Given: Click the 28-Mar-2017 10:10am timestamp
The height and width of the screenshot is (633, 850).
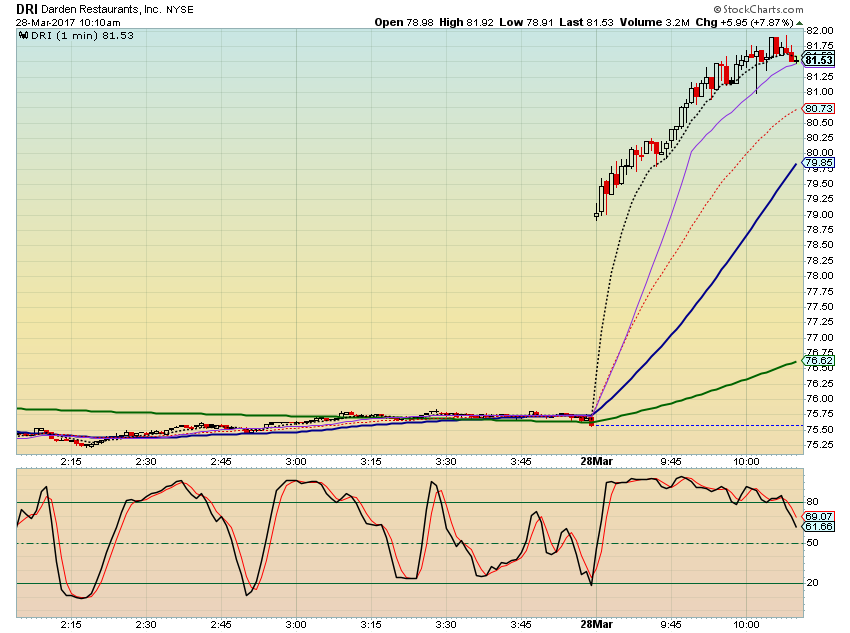Looking at the screenshot, I should coord(68,23).
